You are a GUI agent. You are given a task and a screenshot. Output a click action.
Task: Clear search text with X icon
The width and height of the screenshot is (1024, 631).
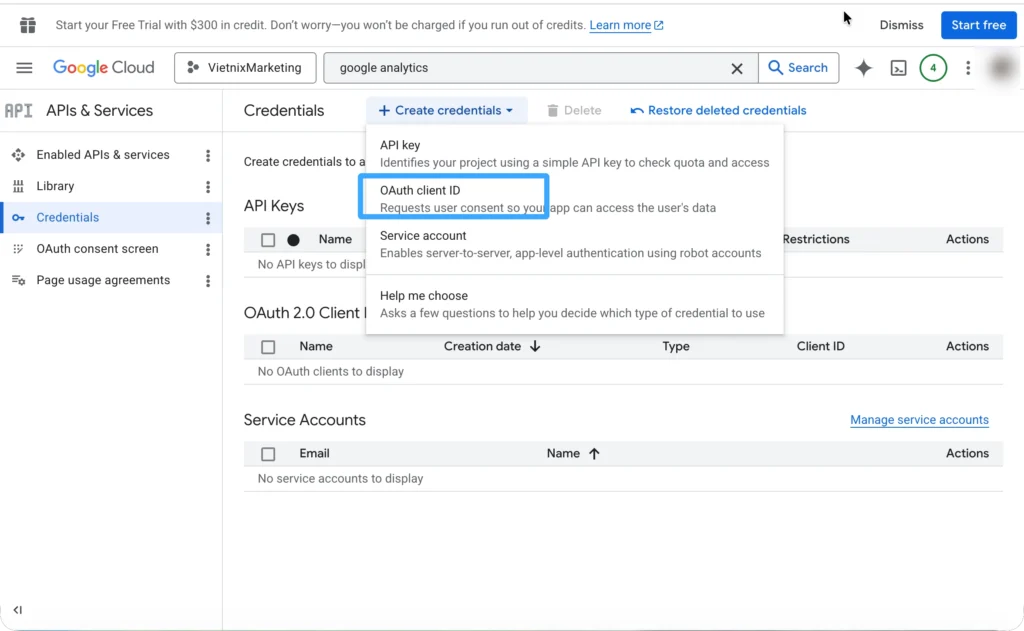(737, 68)
